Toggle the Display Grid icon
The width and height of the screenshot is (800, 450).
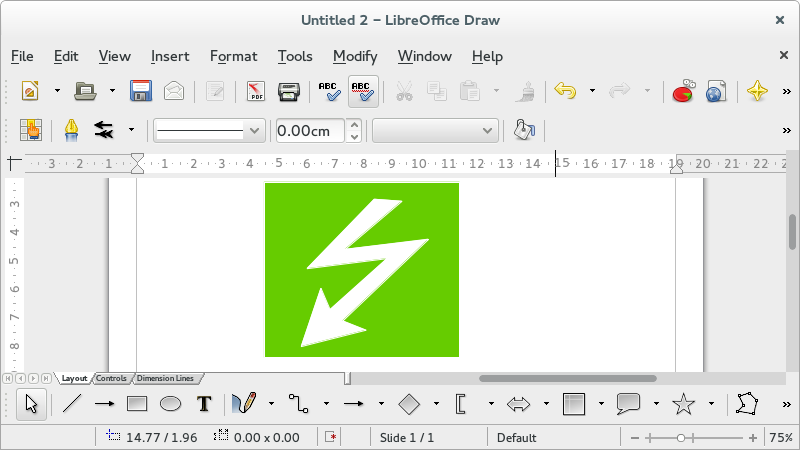[x=31, y=130]
